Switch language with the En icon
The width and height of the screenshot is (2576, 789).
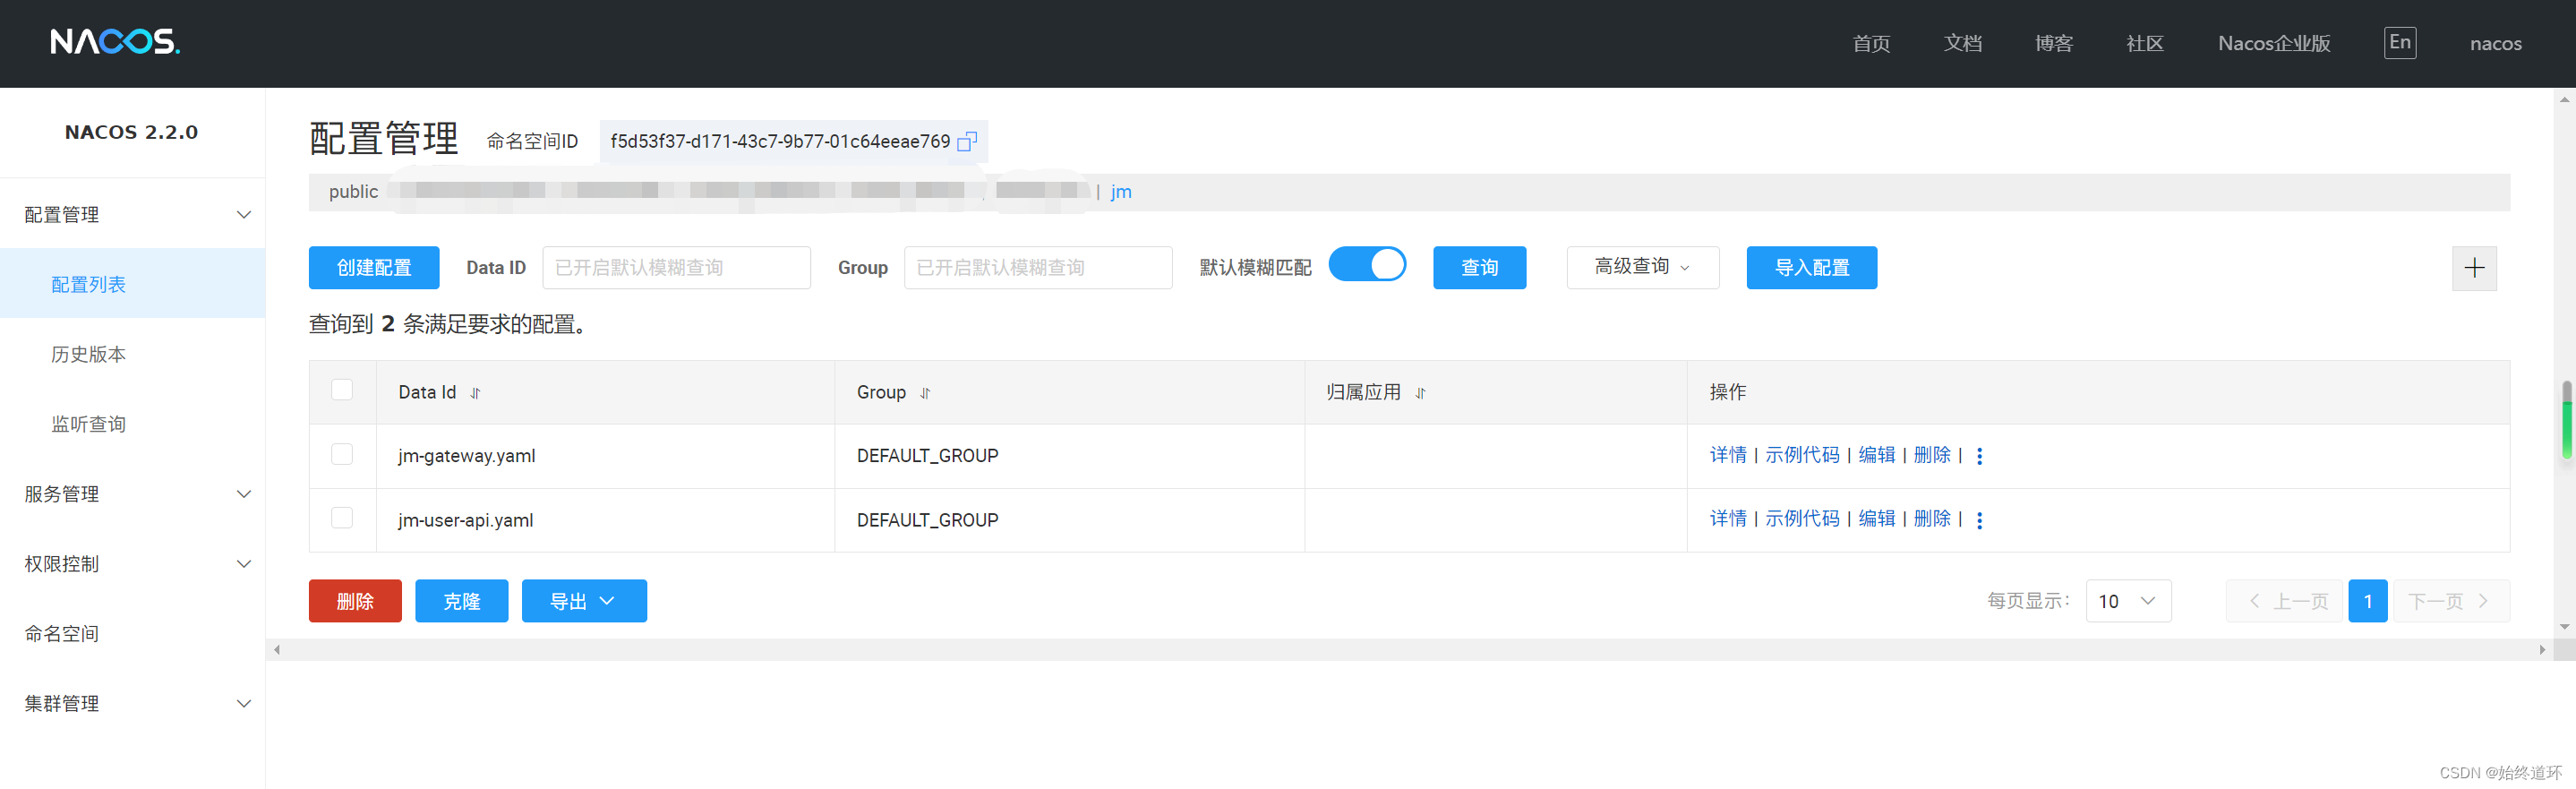coord(2400,43)
